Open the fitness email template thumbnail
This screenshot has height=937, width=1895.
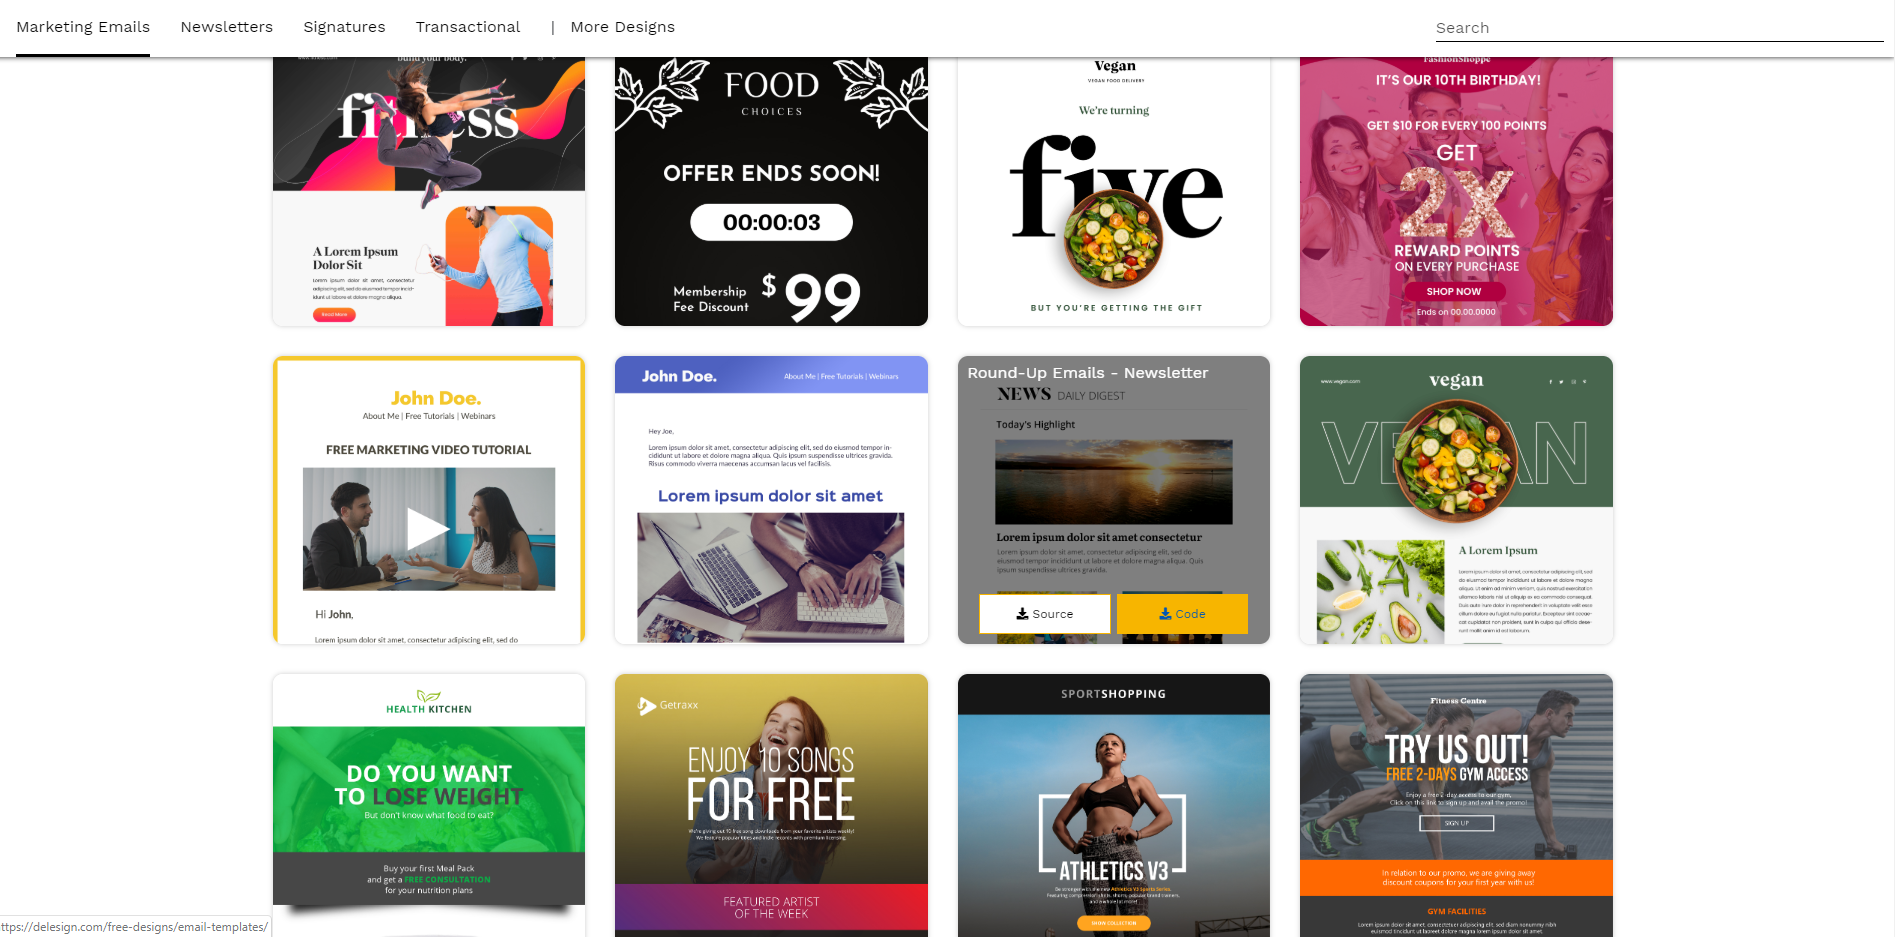pyautogui.click(x=429, y=191)
